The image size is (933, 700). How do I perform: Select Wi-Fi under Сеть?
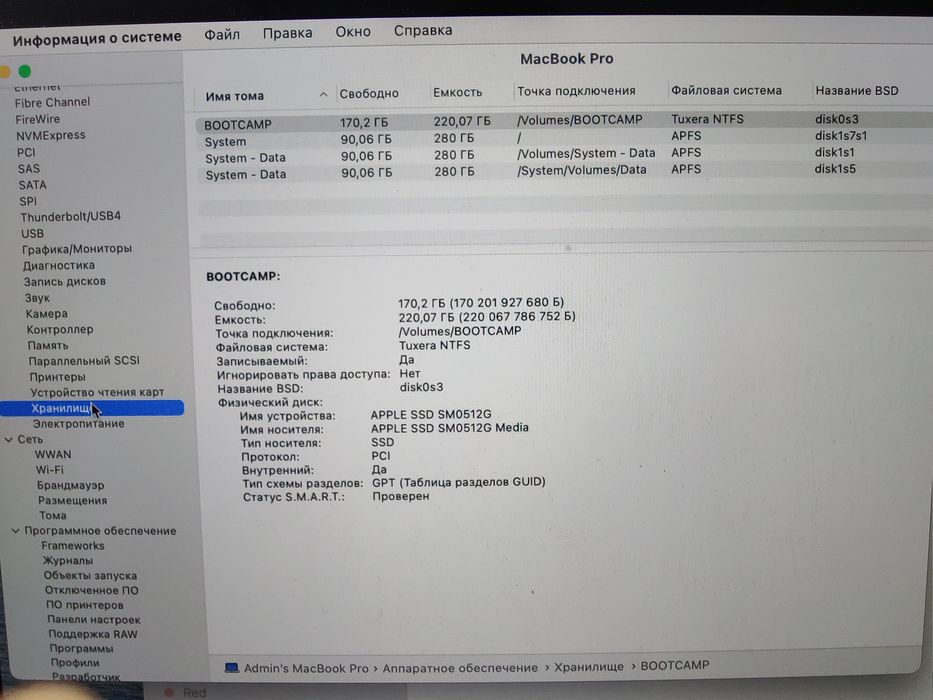tap(49, 470)
